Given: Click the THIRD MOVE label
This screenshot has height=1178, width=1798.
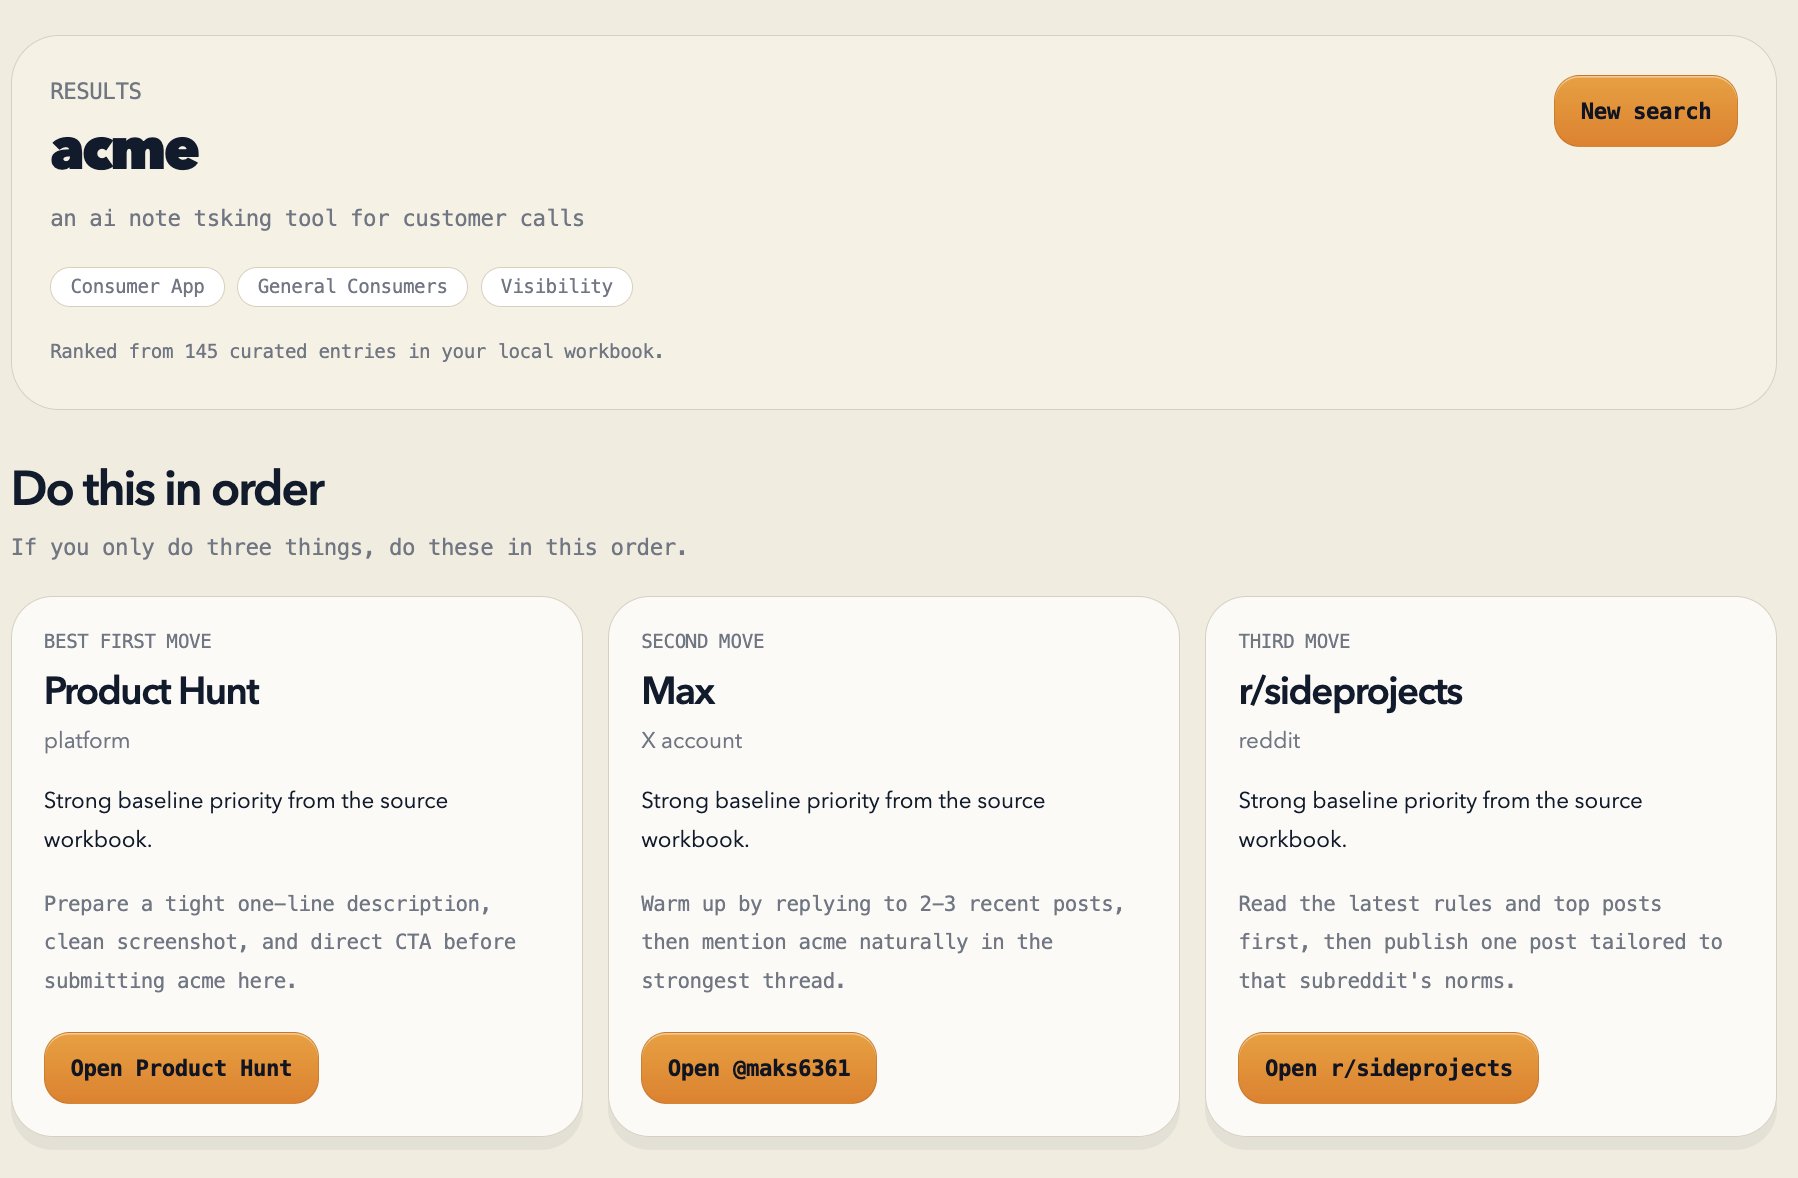Looking at the screenshot, I should coord(1294,641).
